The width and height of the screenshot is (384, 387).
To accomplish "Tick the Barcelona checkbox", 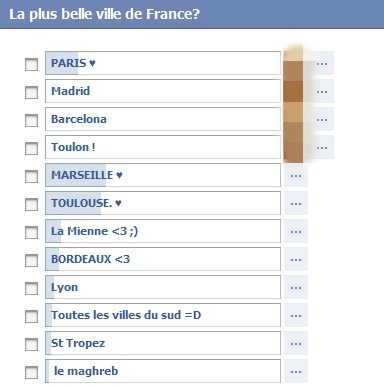I will [31, 120].
